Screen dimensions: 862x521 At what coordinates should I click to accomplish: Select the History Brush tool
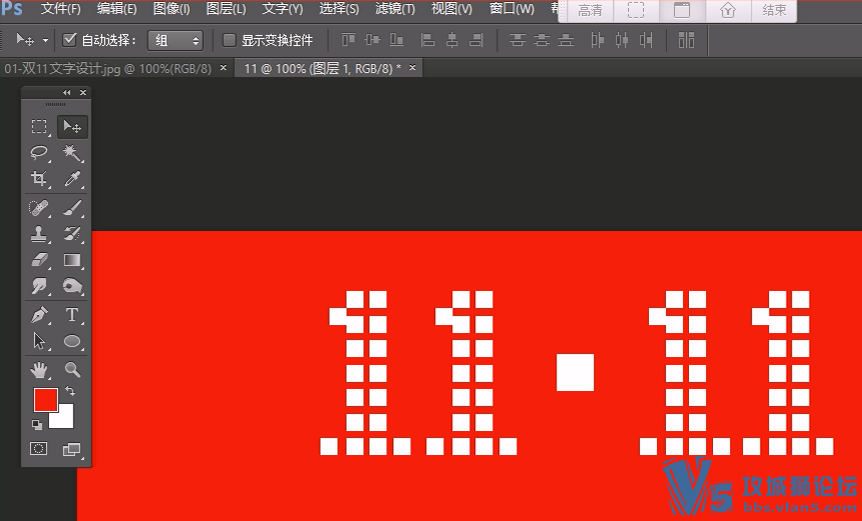(x=72, y=234)
